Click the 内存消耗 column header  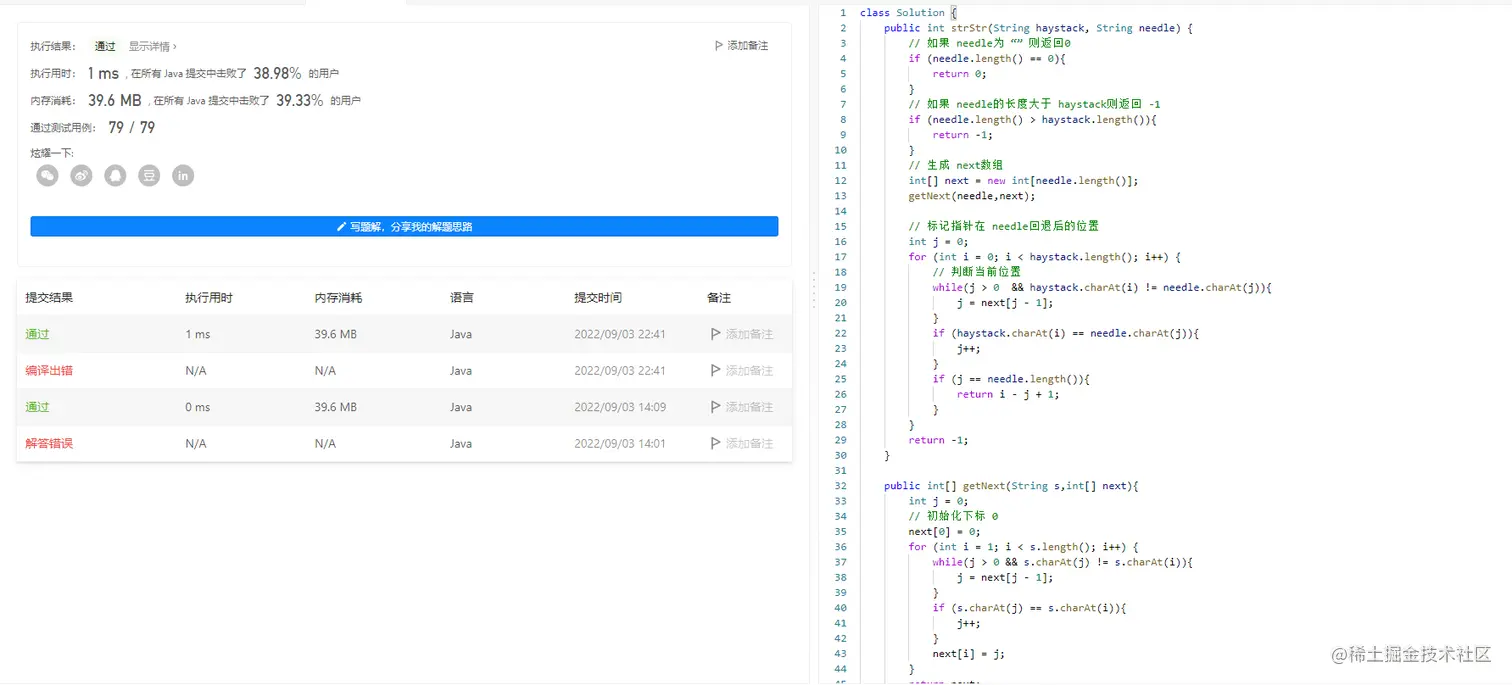pos(338,298)
